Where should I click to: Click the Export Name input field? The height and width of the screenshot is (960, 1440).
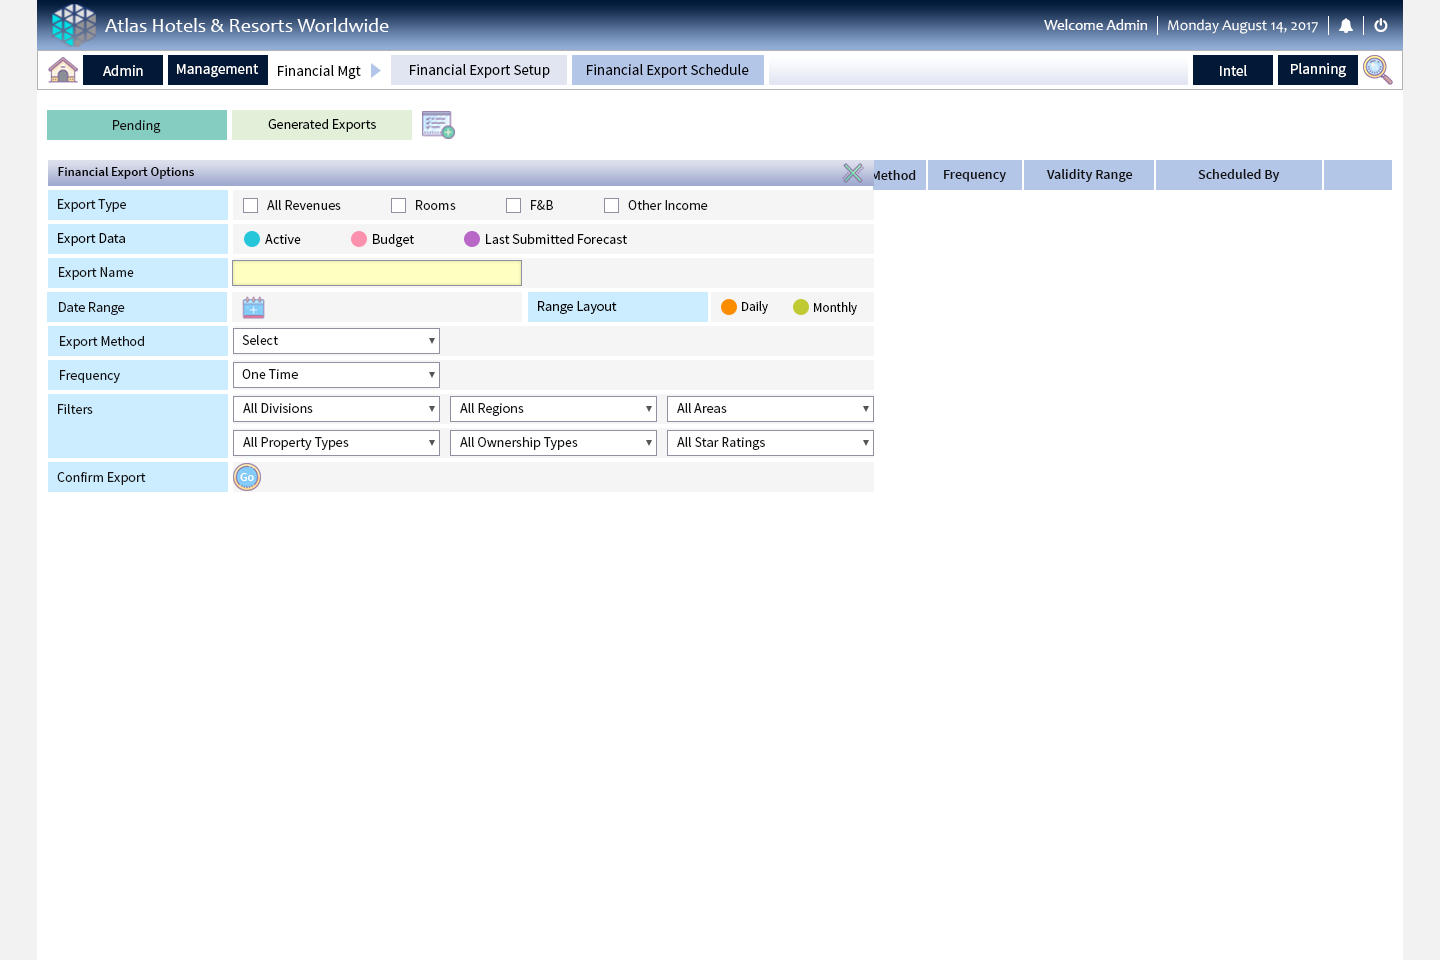[x=377, y=273]
